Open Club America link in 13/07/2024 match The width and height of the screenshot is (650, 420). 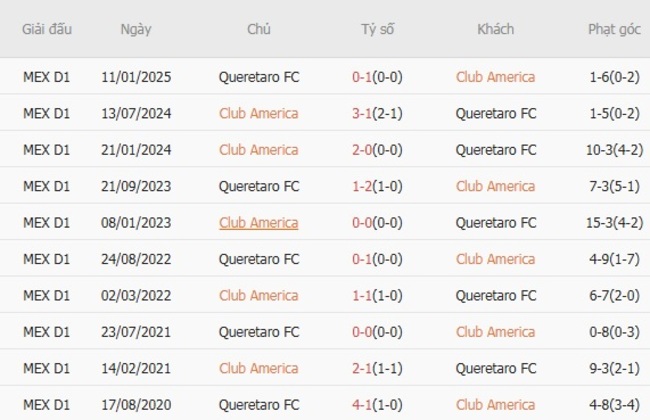click(x=258, y=113)
